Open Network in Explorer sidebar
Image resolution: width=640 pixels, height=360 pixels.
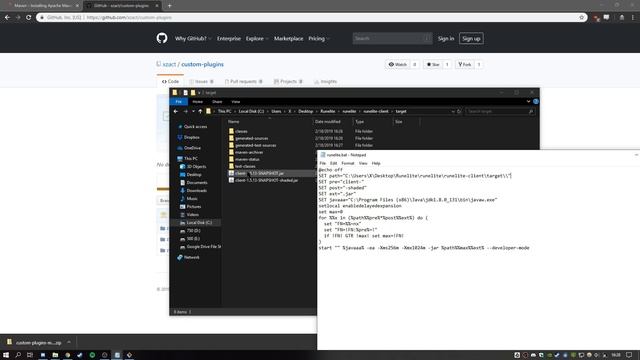point(191,257)
